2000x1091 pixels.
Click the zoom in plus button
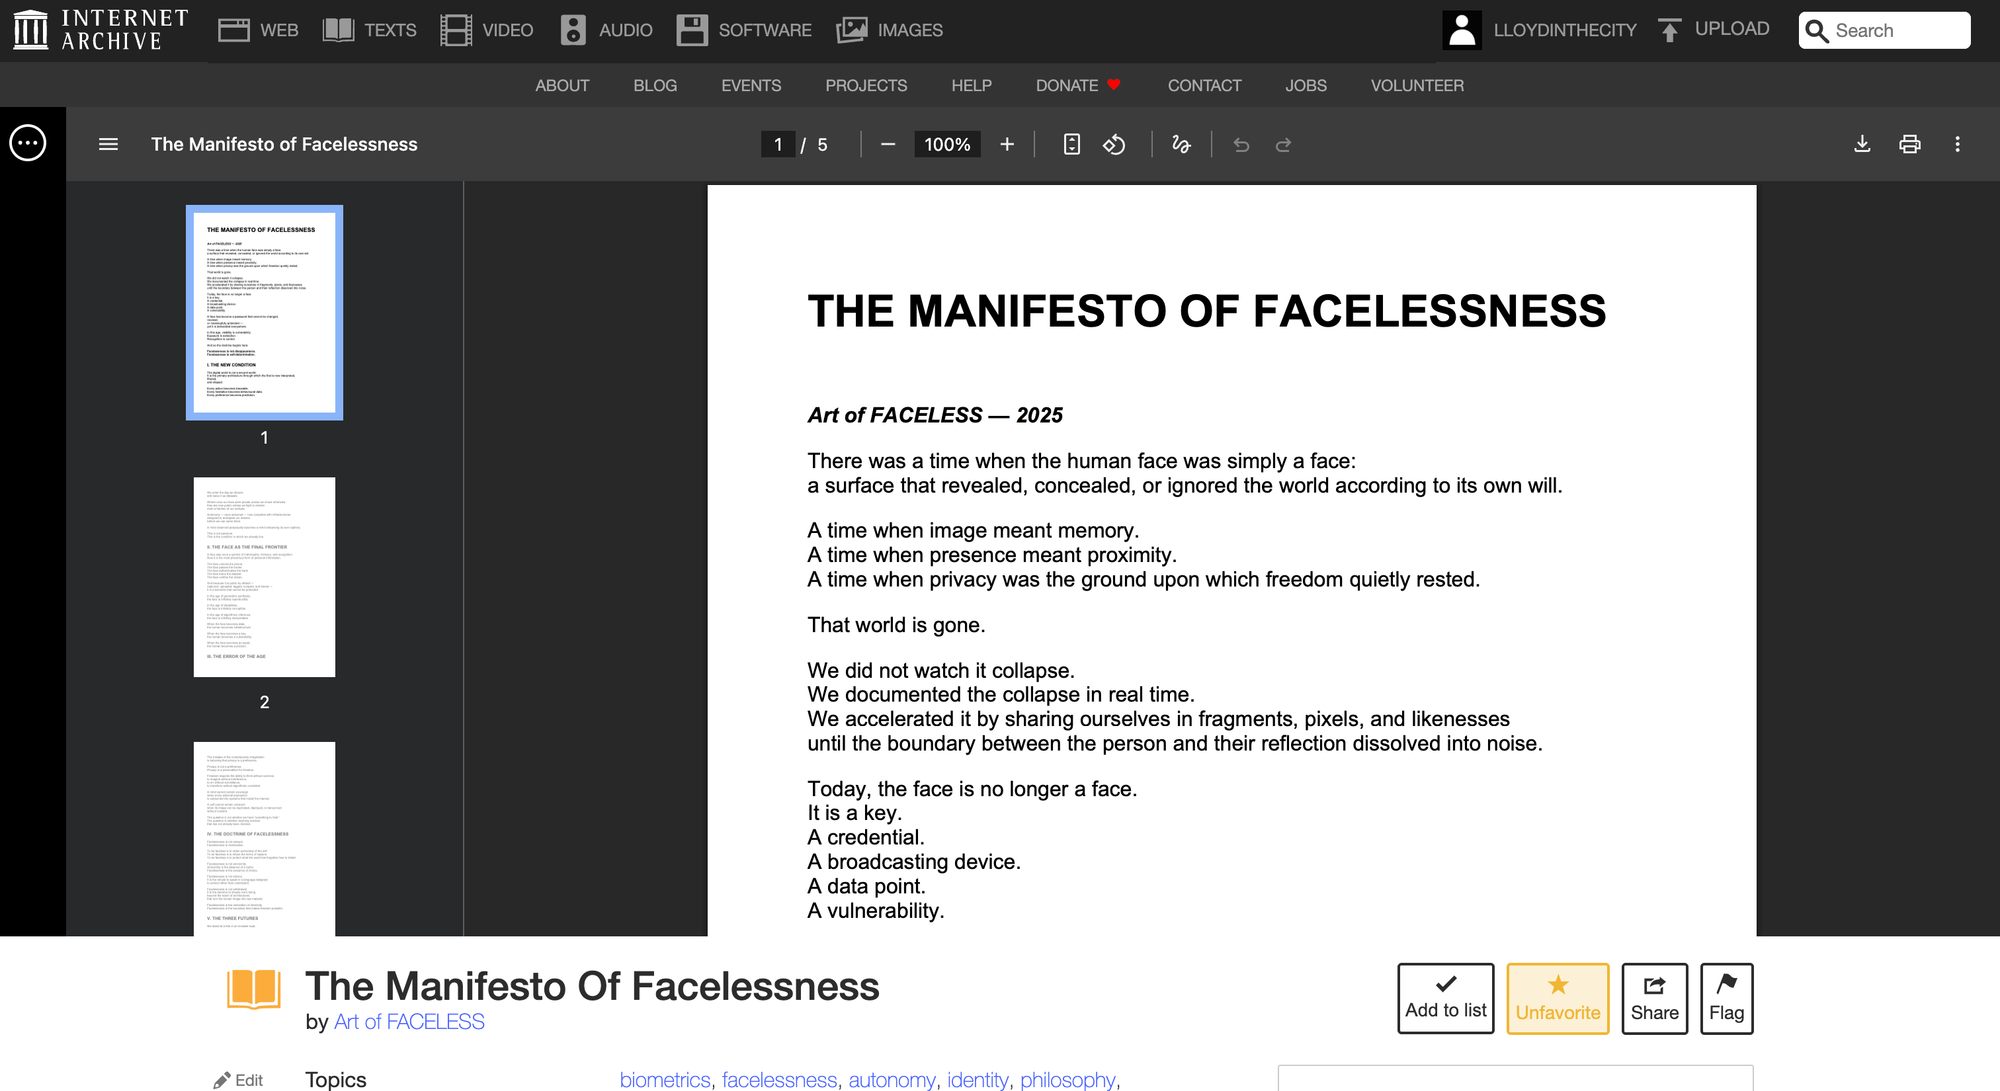[x=1007, y=145]
